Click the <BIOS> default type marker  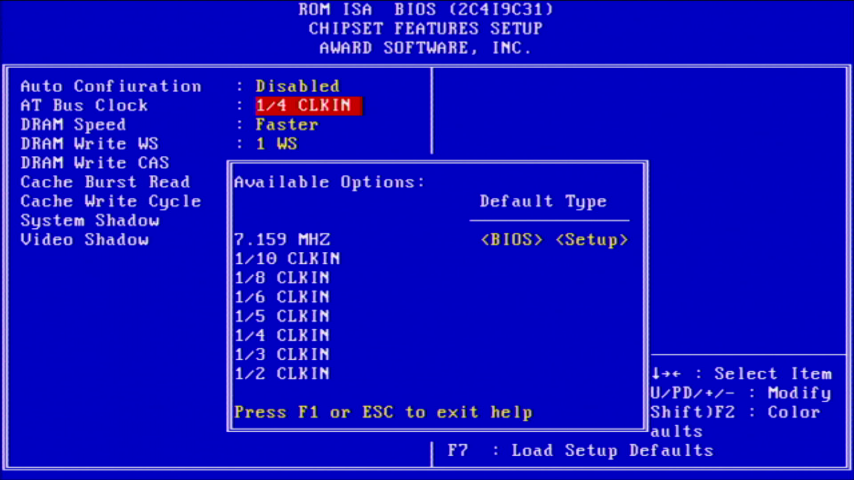[512, 240]
